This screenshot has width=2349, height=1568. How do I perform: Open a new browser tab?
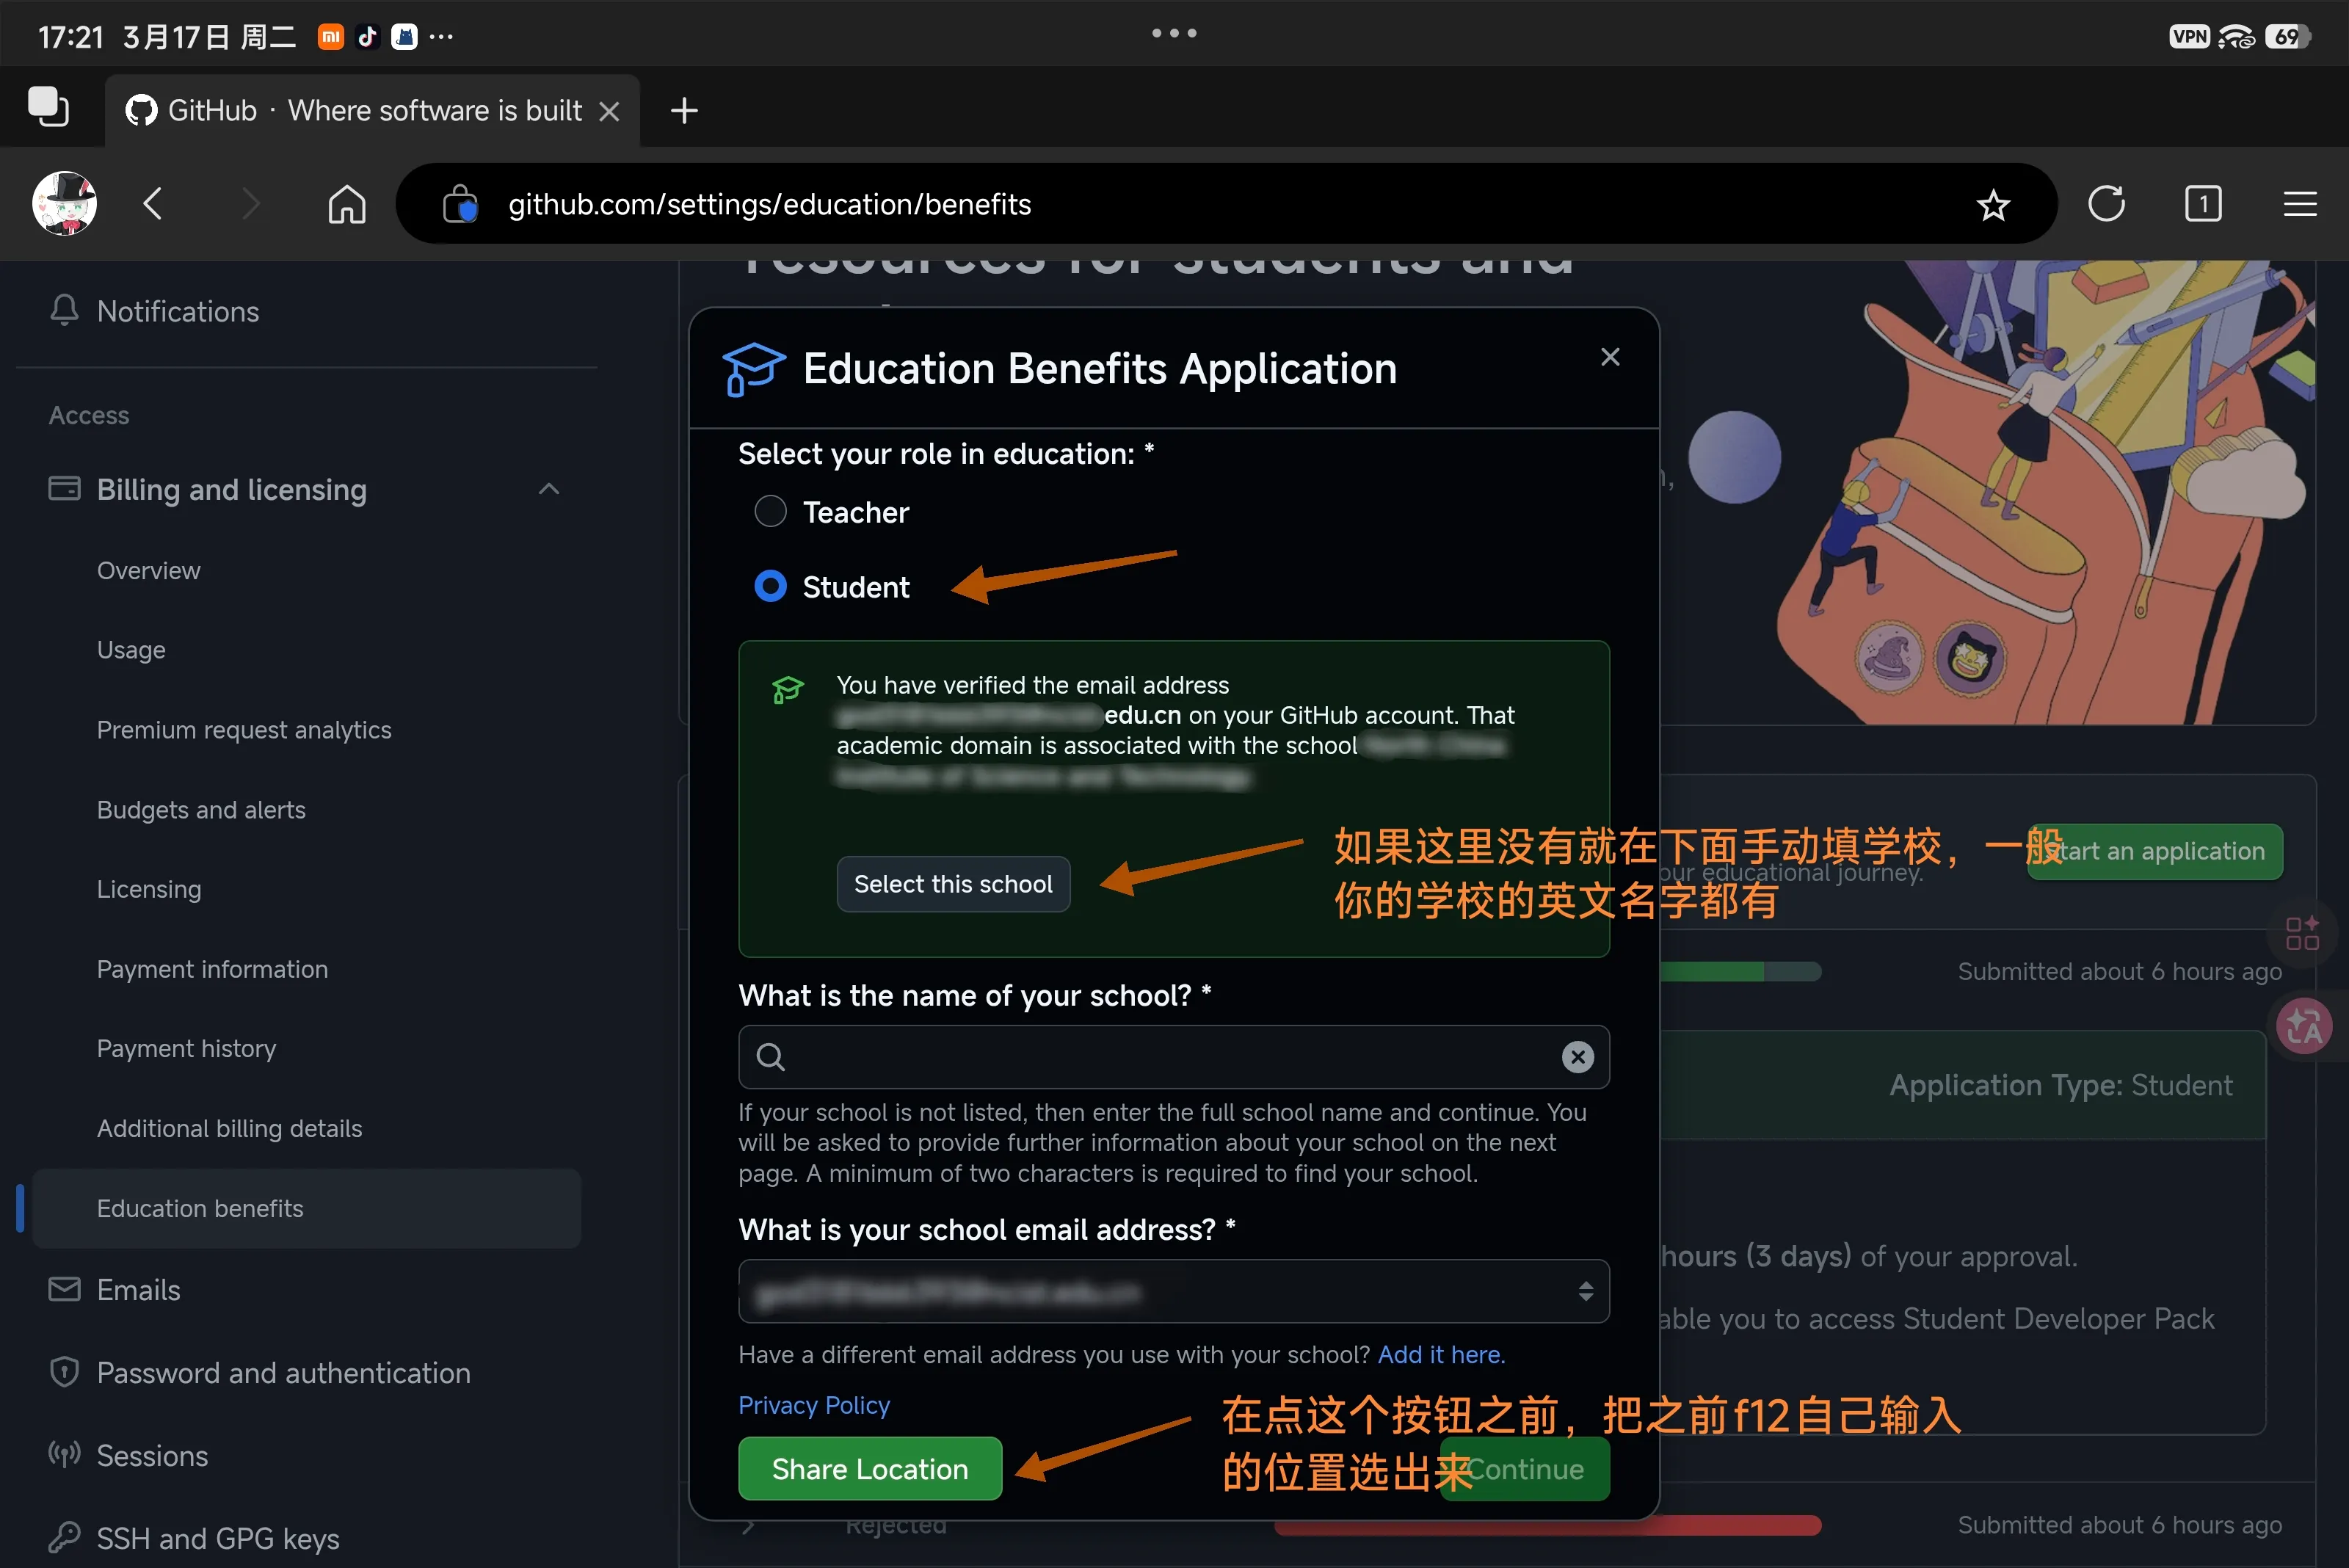pos(684,110)
